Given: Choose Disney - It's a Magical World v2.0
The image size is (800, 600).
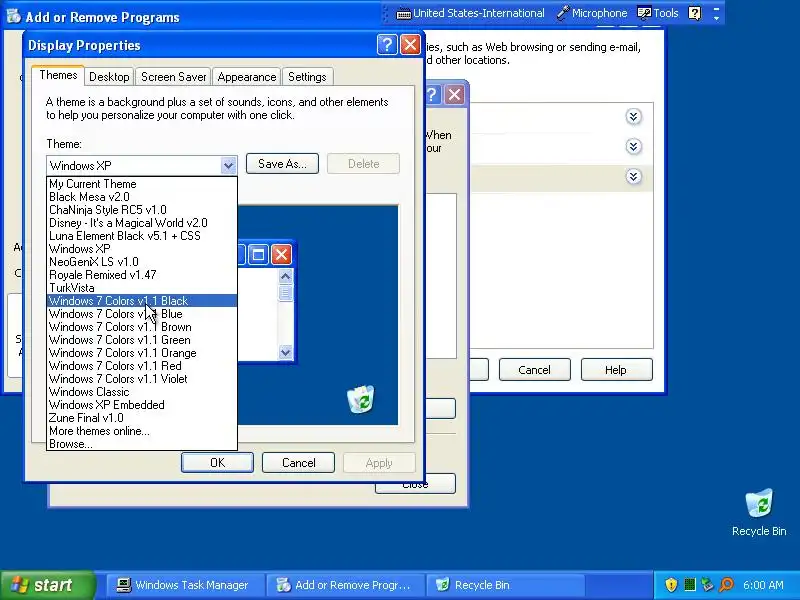Looking at the screenshot, I should click(x=142, y=223).
